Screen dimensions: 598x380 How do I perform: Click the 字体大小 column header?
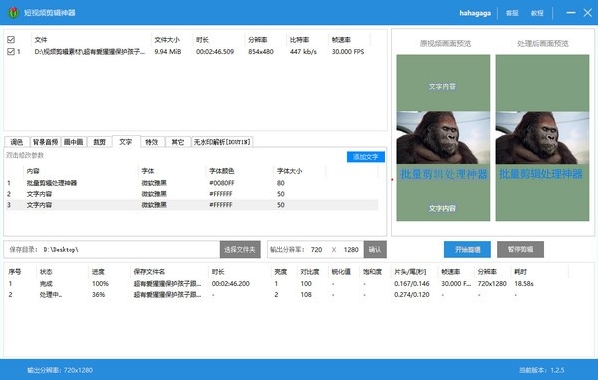(289, 171)
